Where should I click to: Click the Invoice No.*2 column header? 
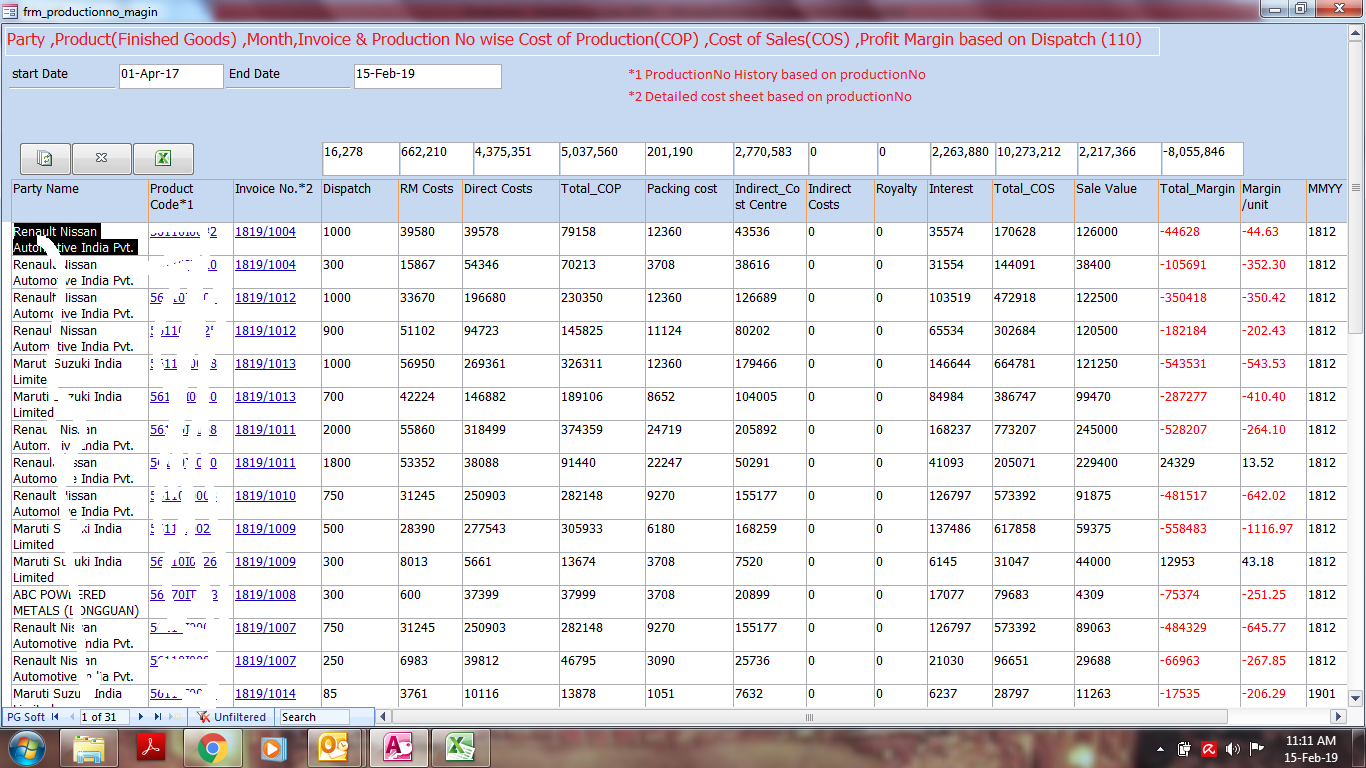tap(276, 200)
